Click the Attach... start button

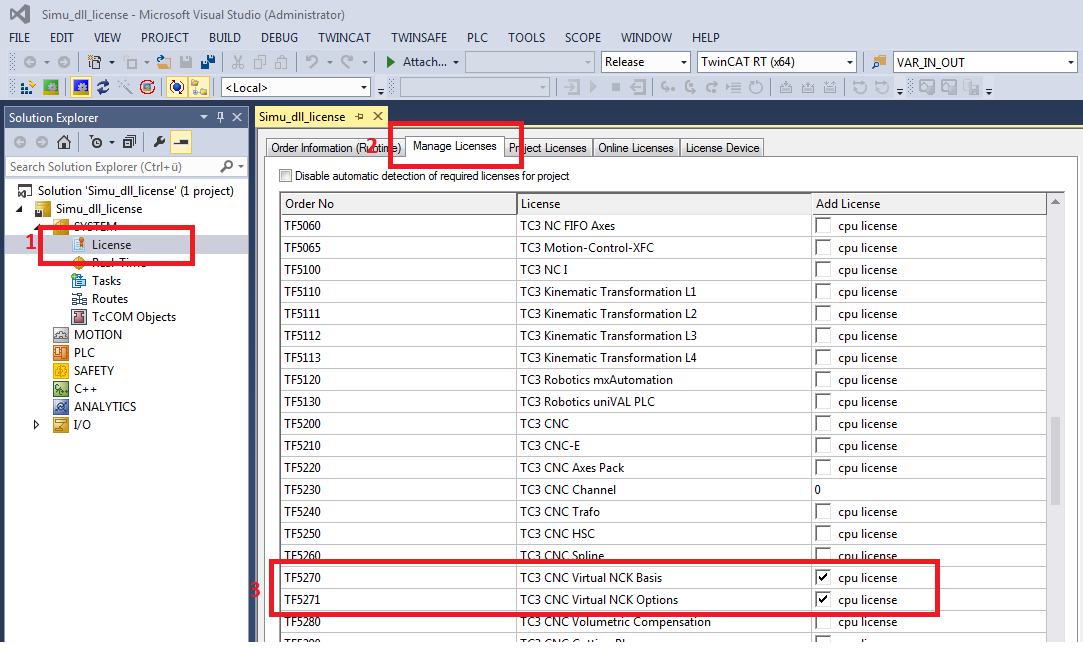pyautogui.click(x=416, y=62)
